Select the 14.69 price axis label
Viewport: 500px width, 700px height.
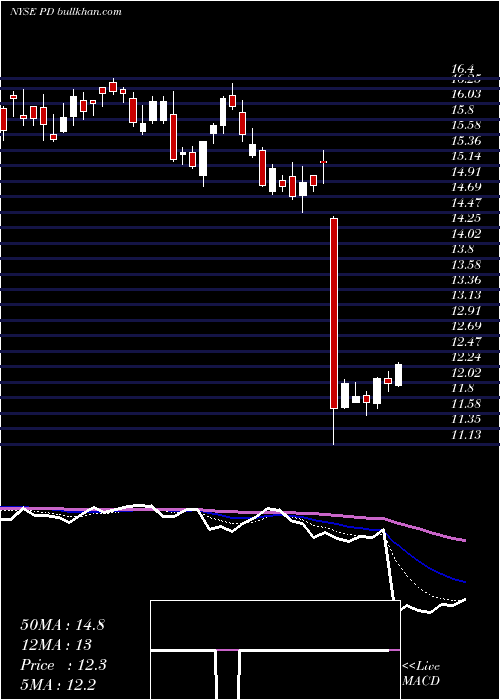466,187
